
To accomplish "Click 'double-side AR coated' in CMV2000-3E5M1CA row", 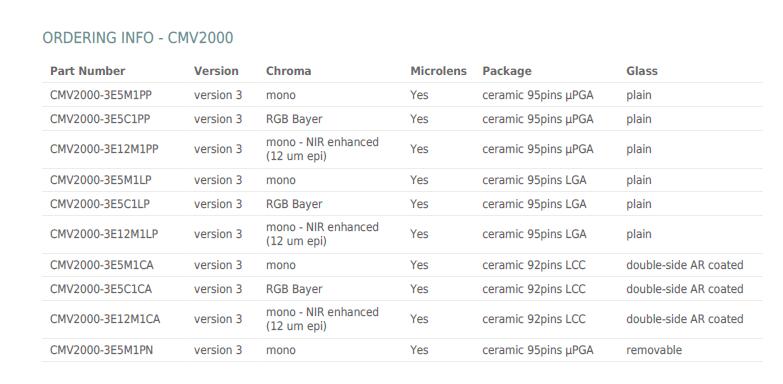I will point(685,265).
